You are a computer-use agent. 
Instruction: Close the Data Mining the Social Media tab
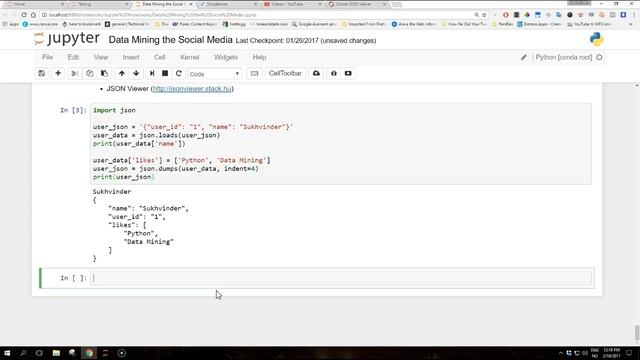click(191, 4)
